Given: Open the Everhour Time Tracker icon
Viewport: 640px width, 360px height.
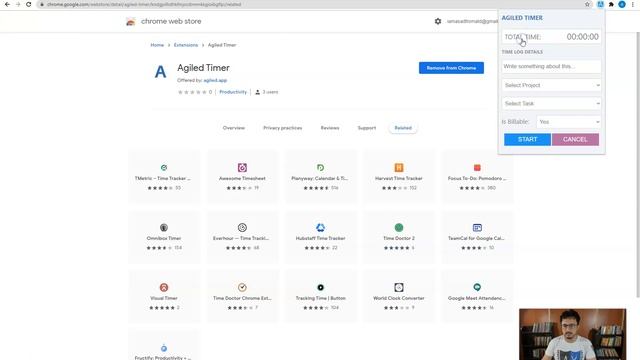Looking at the screenshot, I should [x=242, y=227].
